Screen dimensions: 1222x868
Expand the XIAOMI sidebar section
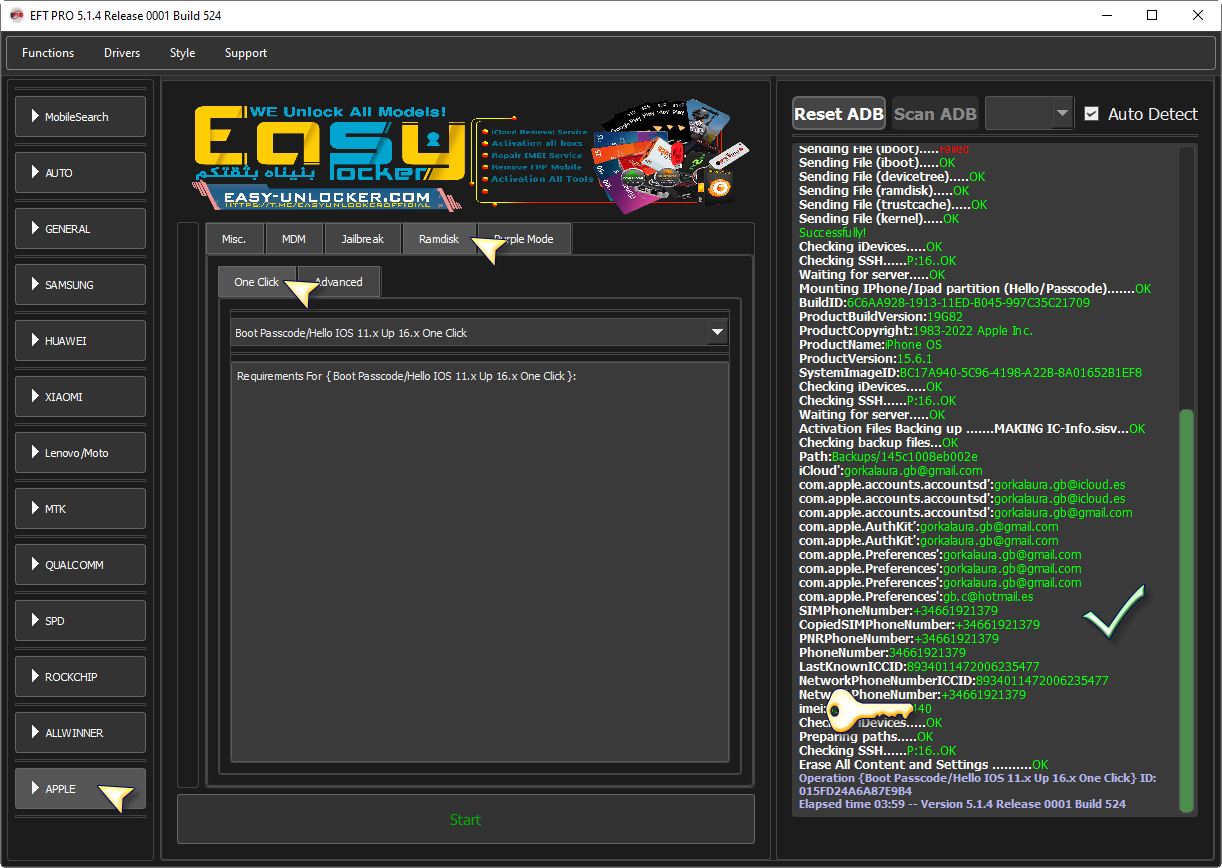[x=81, y=397]
